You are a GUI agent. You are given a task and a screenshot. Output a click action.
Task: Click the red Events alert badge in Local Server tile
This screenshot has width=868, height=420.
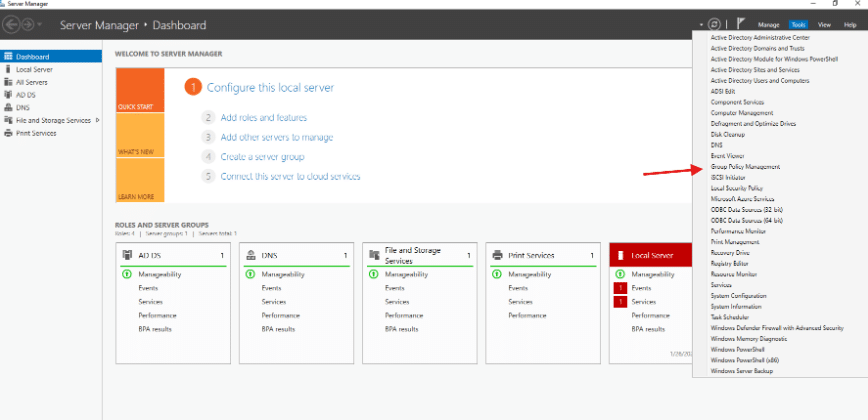click(x=620, y=288)
